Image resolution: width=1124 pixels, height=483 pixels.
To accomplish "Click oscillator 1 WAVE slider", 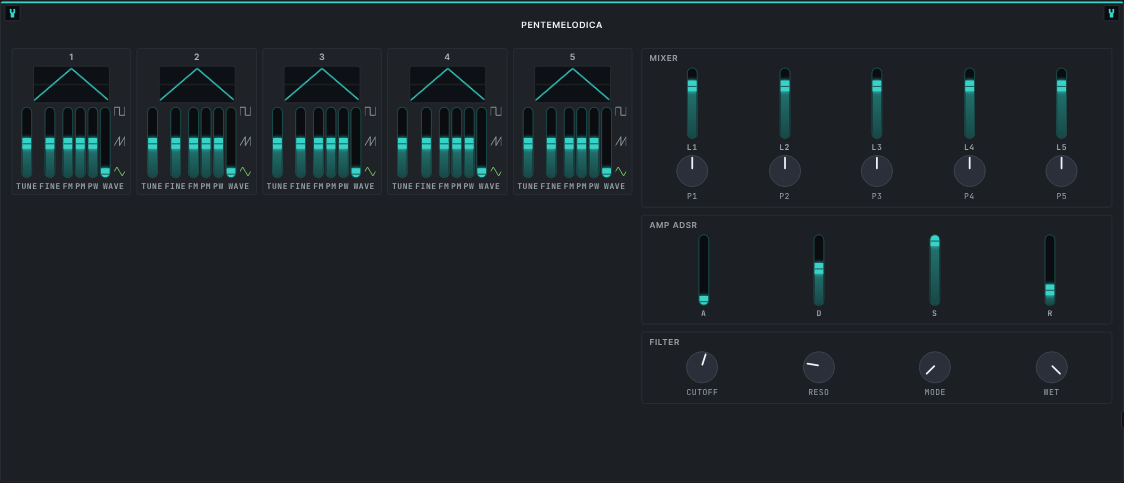I will [x=105, y=143].
